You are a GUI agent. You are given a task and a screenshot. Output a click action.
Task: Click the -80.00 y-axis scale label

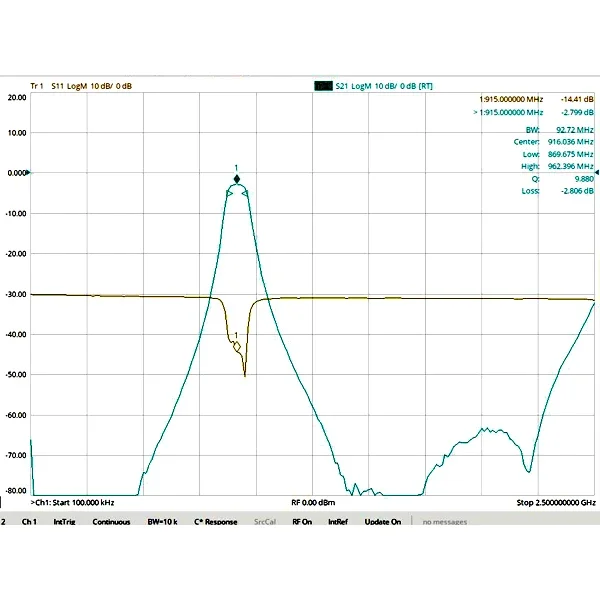point(16,491)
